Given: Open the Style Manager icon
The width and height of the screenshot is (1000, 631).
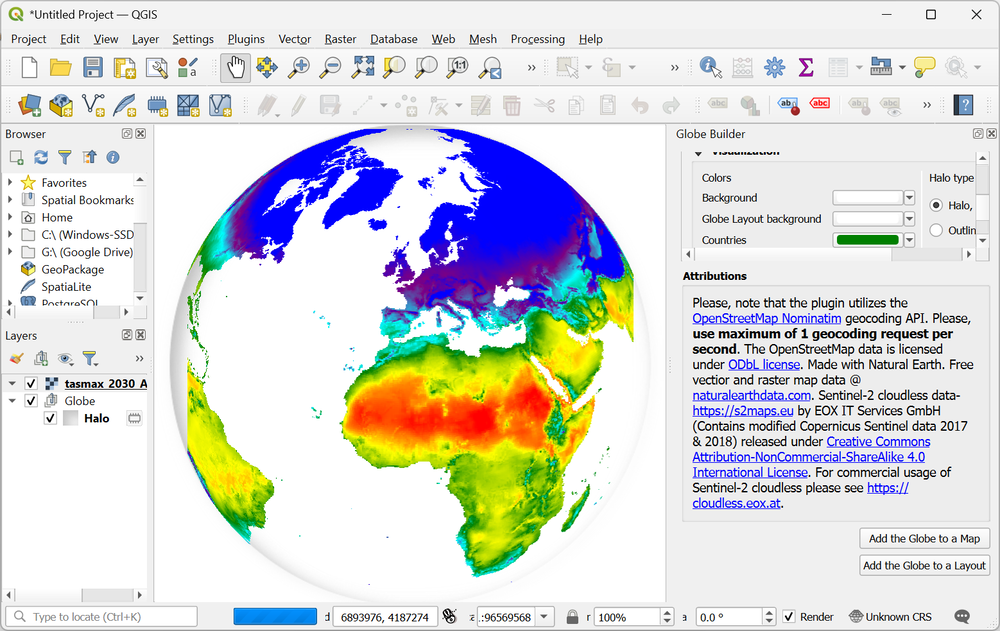Looking at the screenshot, I should point(188,67).
